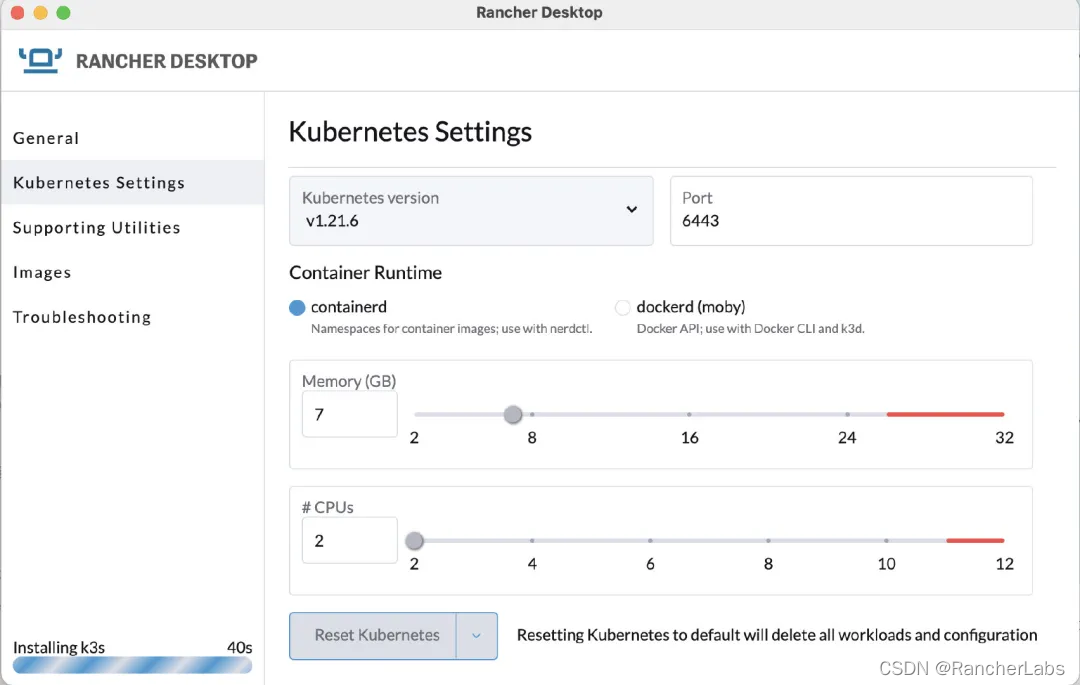Click the Memory slider handle

512,414
